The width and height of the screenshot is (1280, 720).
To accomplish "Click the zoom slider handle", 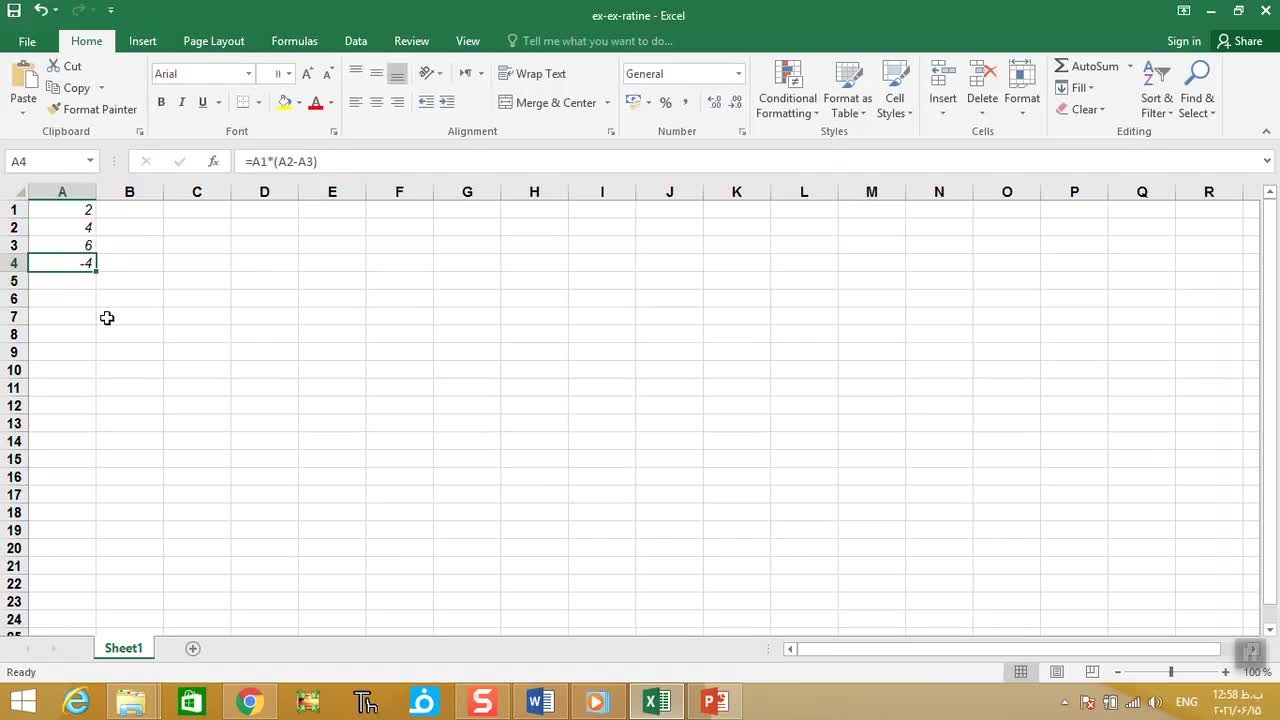I will coord(1171,672).
